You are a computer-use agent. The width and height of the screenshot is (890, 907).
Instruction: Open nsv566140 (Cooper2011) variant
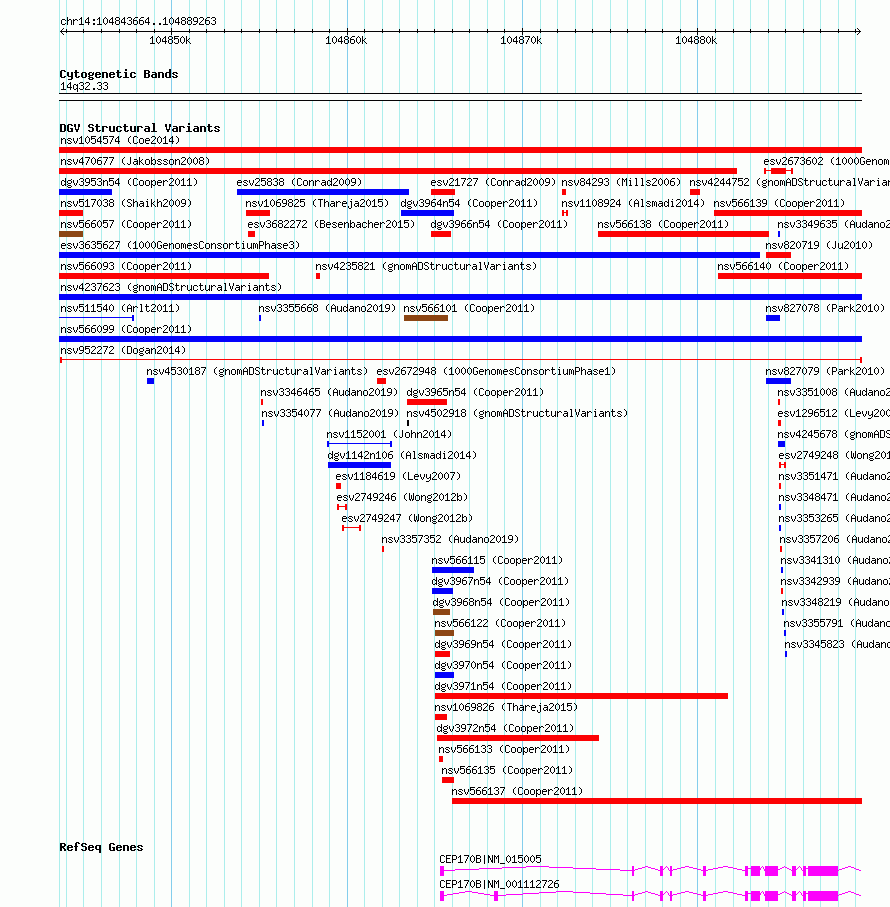(x=783, y=267)
